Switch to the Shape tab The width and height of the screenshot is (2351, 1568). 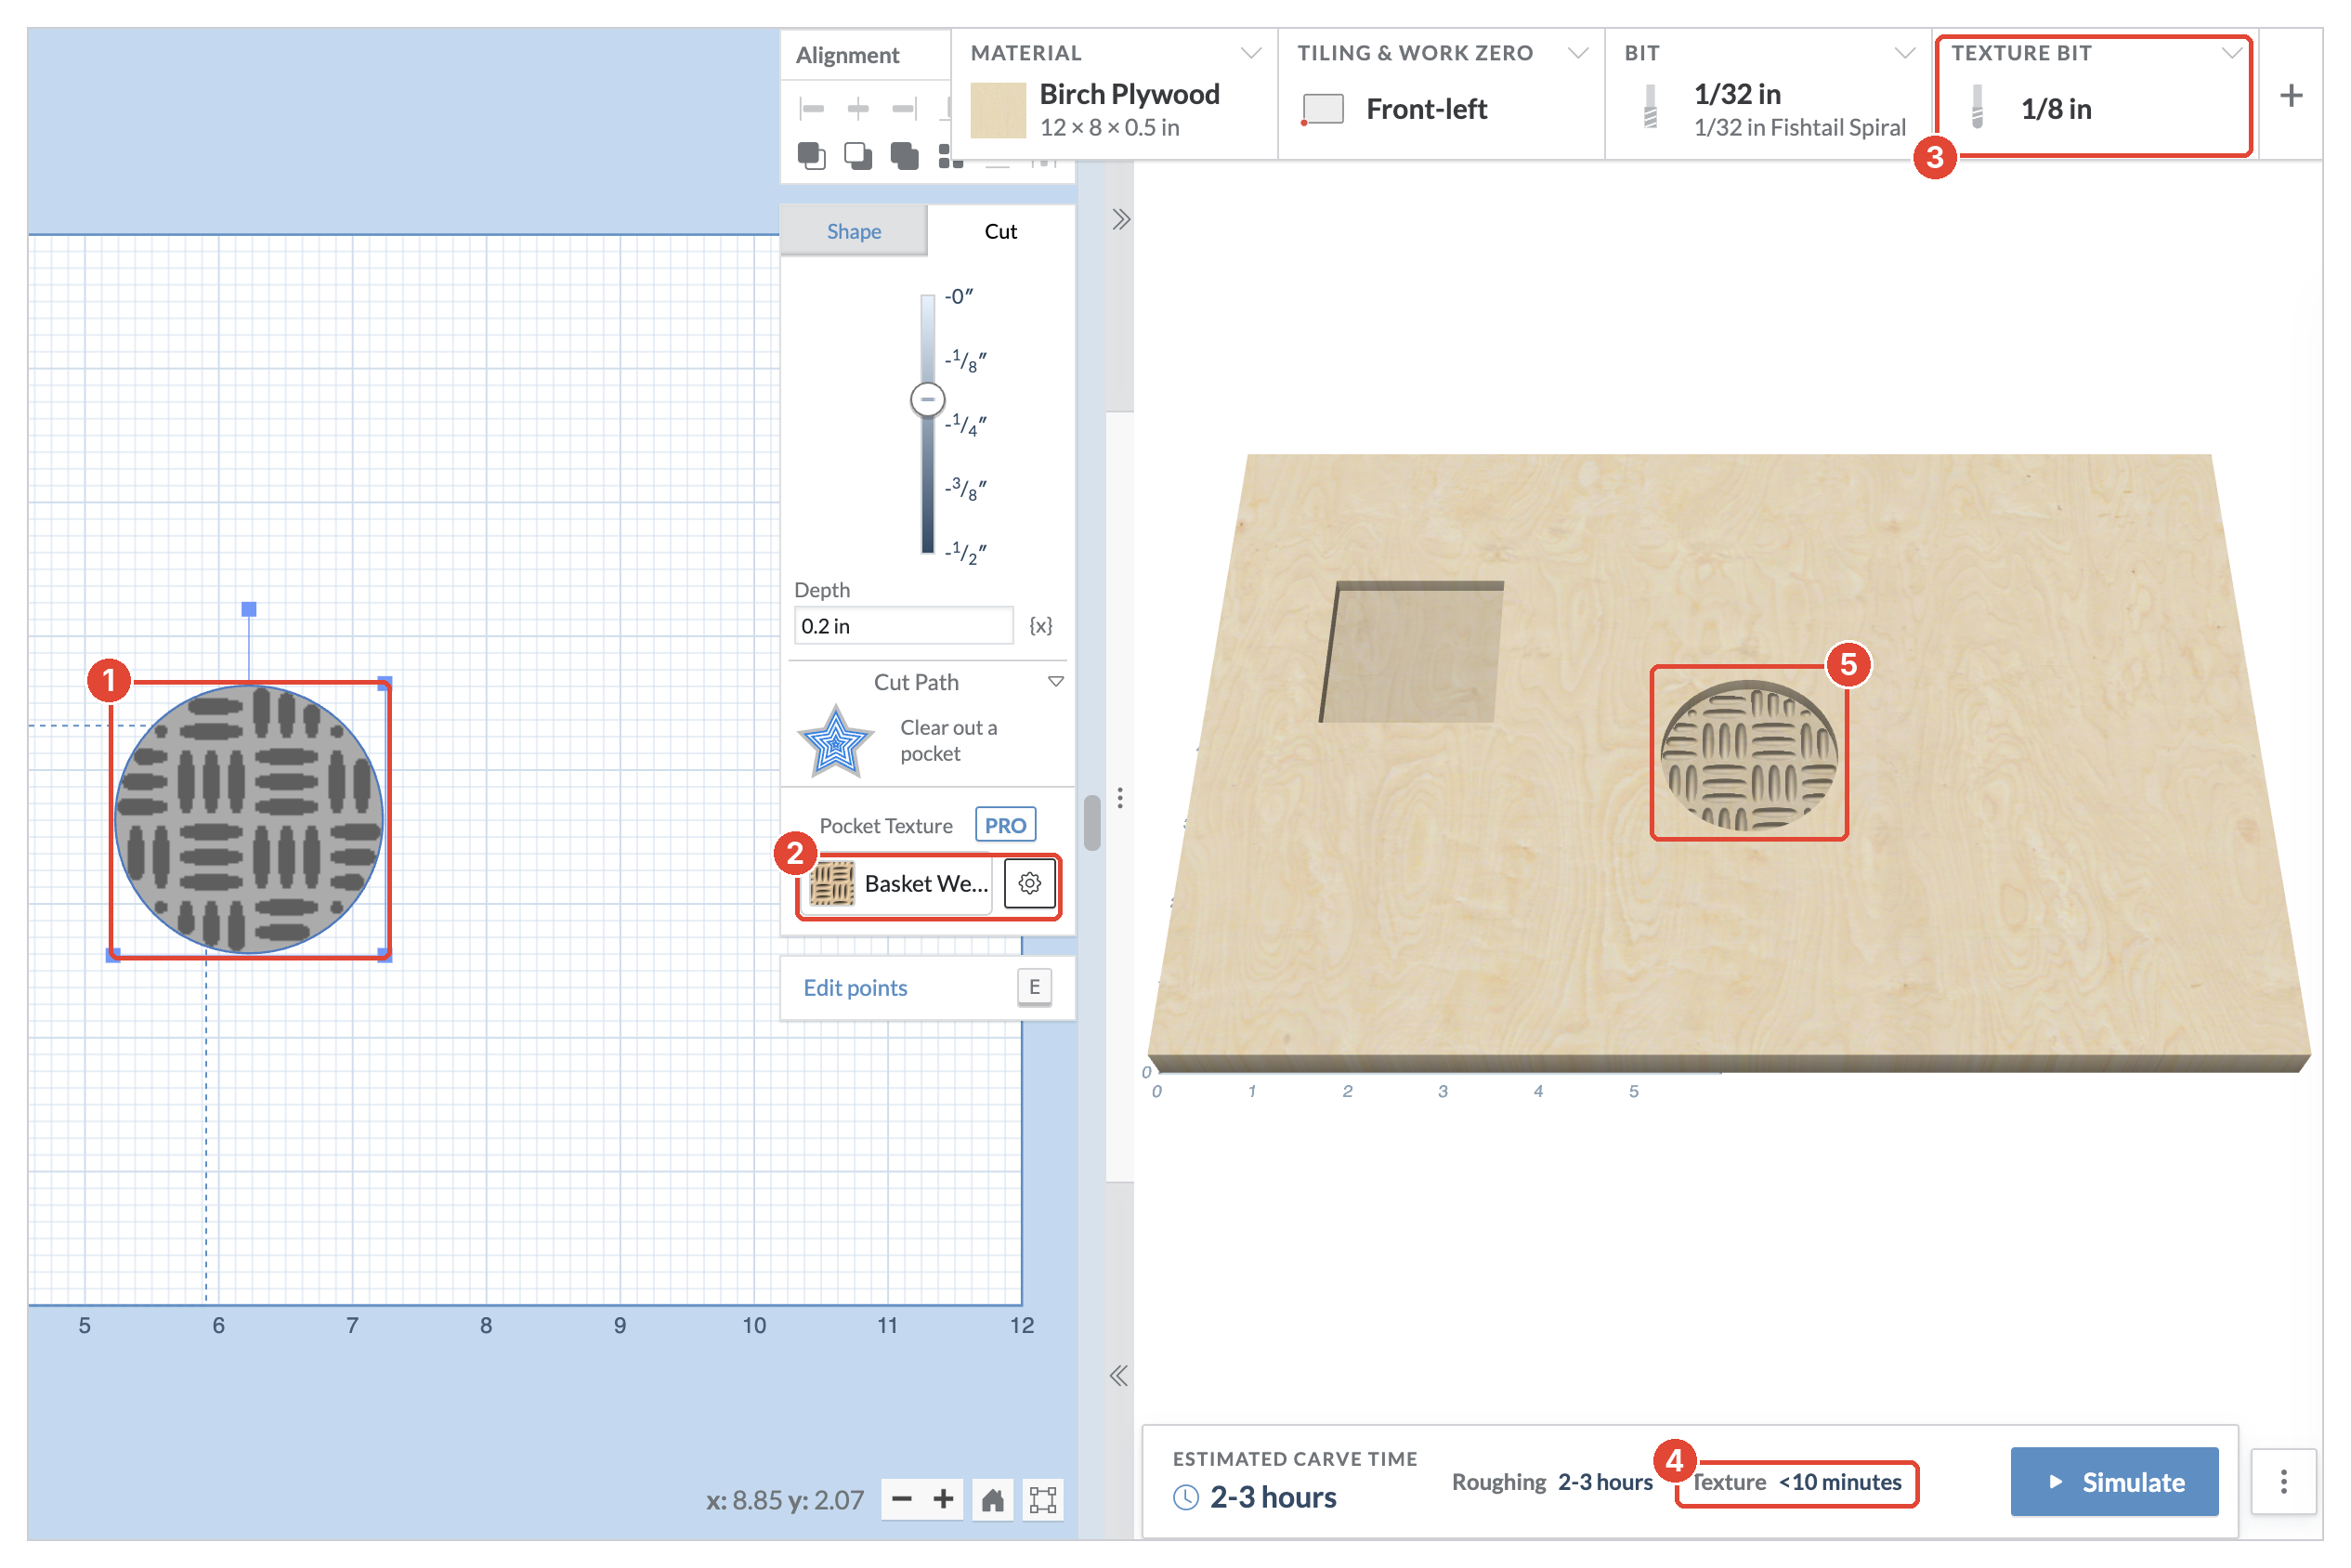click(x=854, y=231)
